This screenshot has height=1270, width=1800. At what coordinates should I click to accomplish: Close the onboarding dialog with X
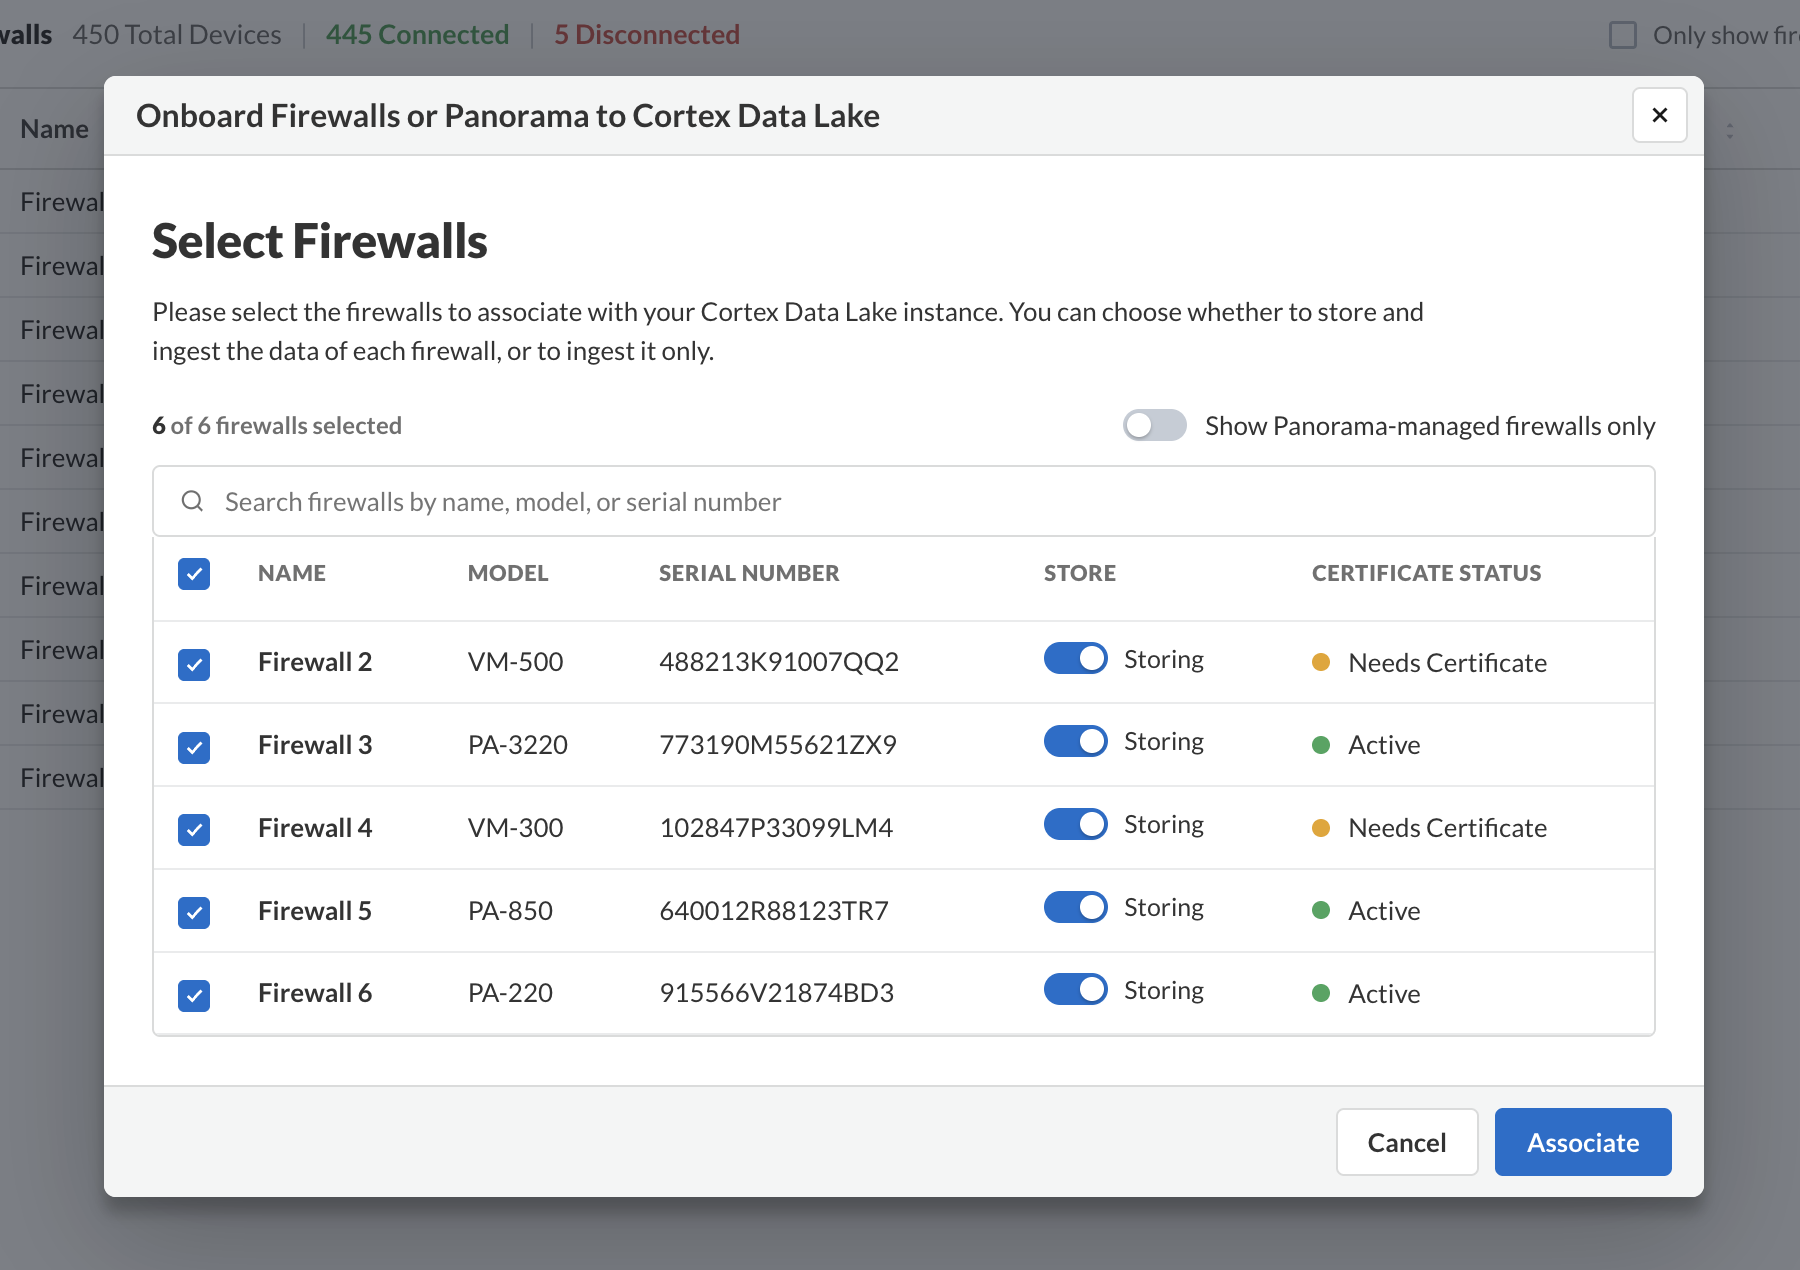1659,115
